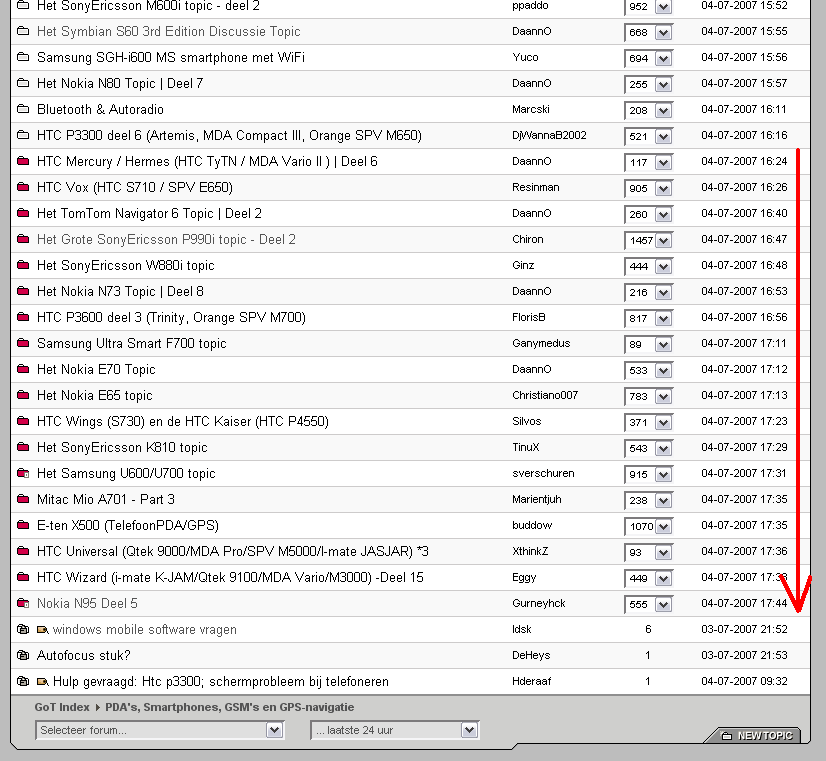Click folder icon beside HTC P3300 deel 6
The image size is (826, 761).
click(x=23, y=135)
